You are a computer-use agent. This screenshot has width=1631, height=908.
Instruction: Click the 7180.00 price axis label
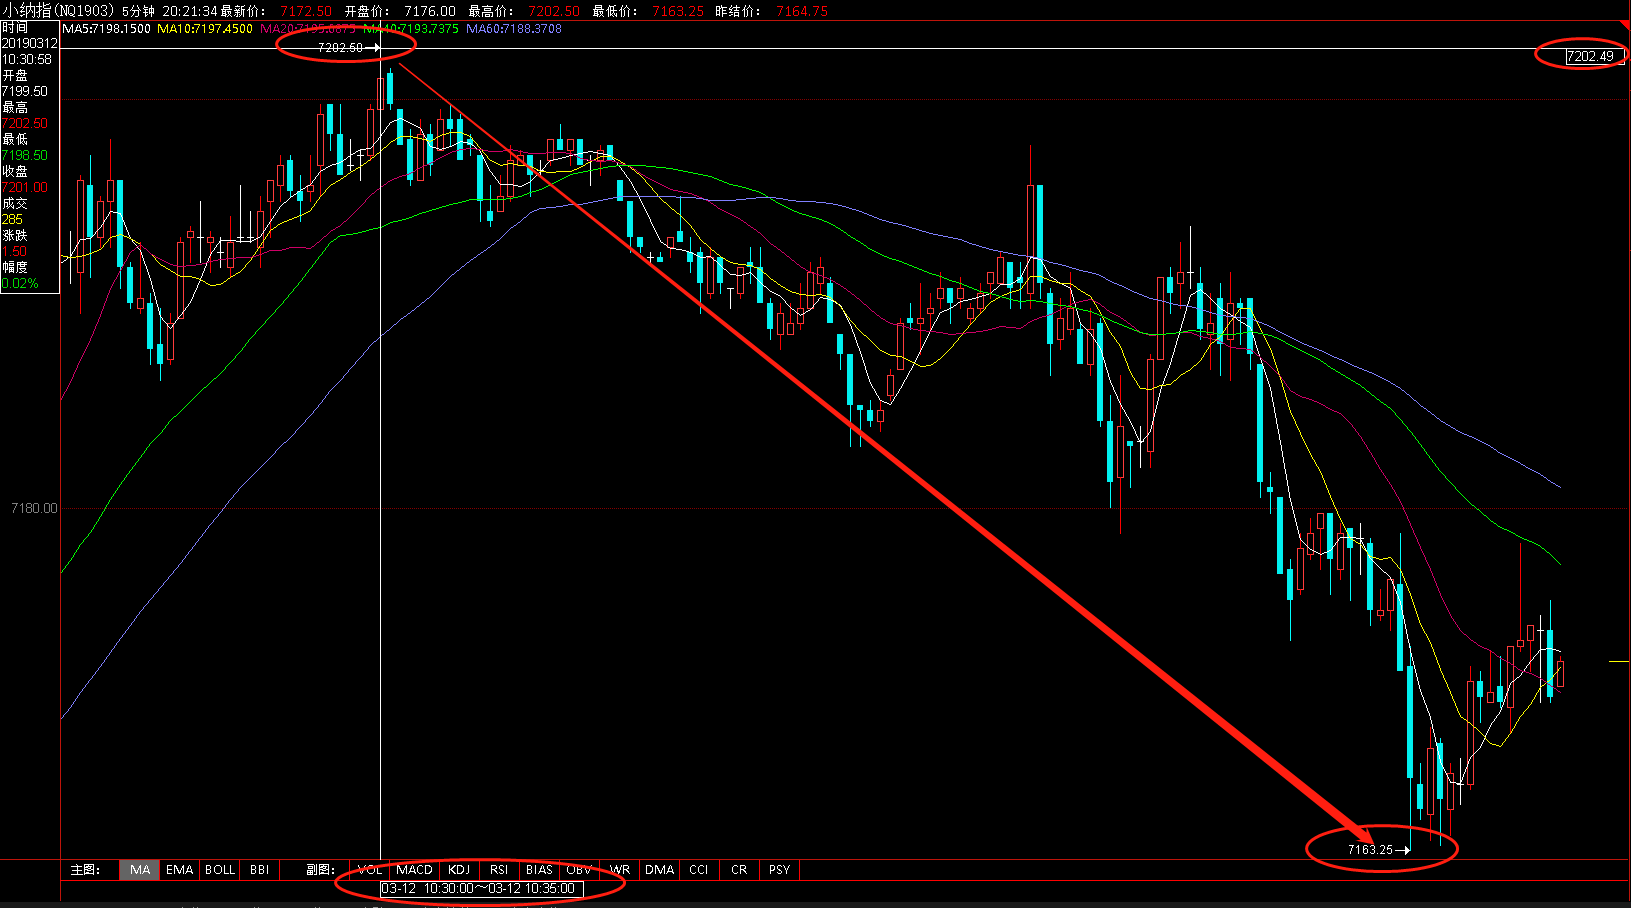[x=34, y=508]
